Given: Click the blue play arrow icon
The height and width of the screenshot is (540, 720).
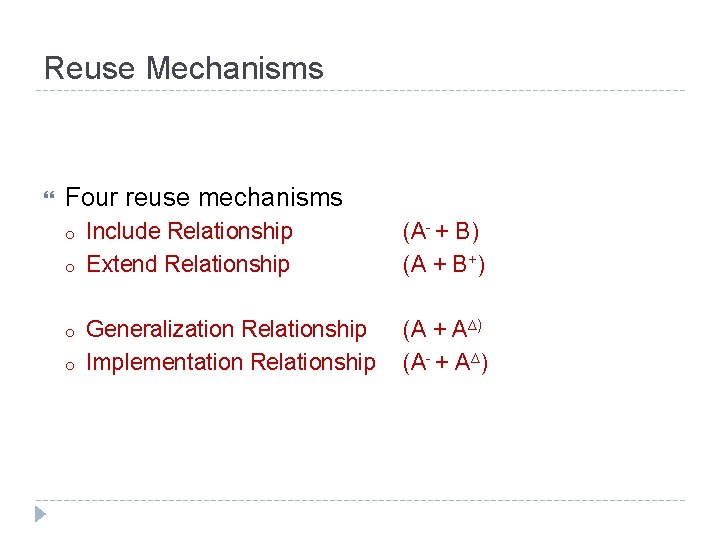Looking at the screenshot, I should 40,514.
